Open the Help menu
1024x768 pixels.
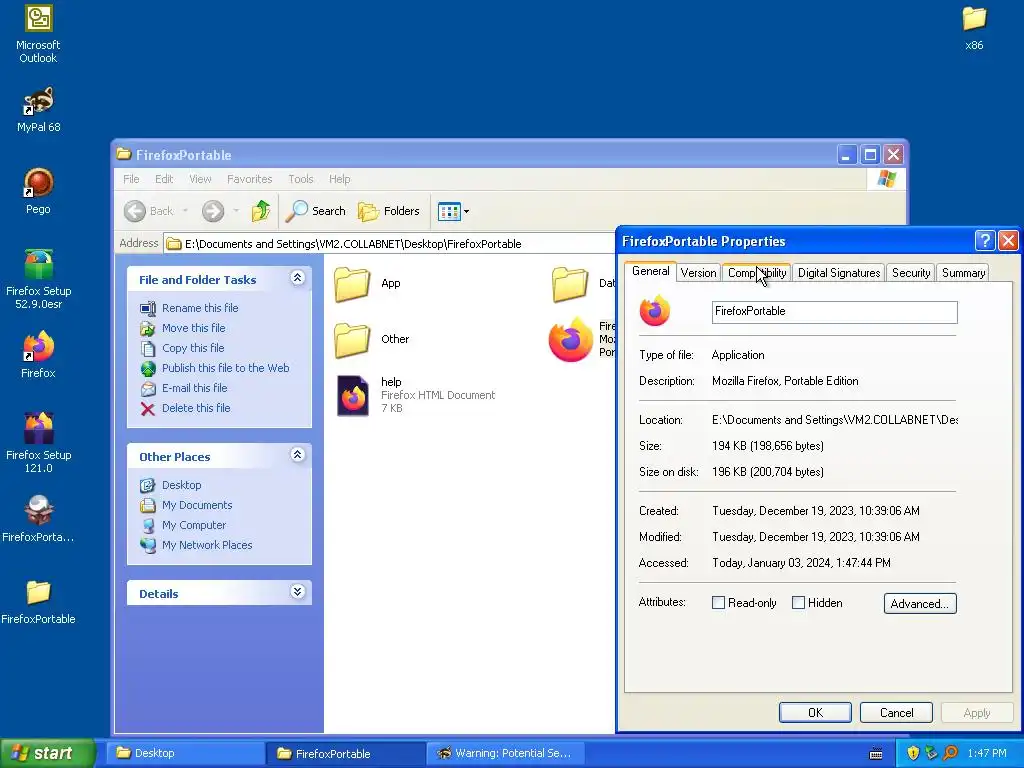339,179
